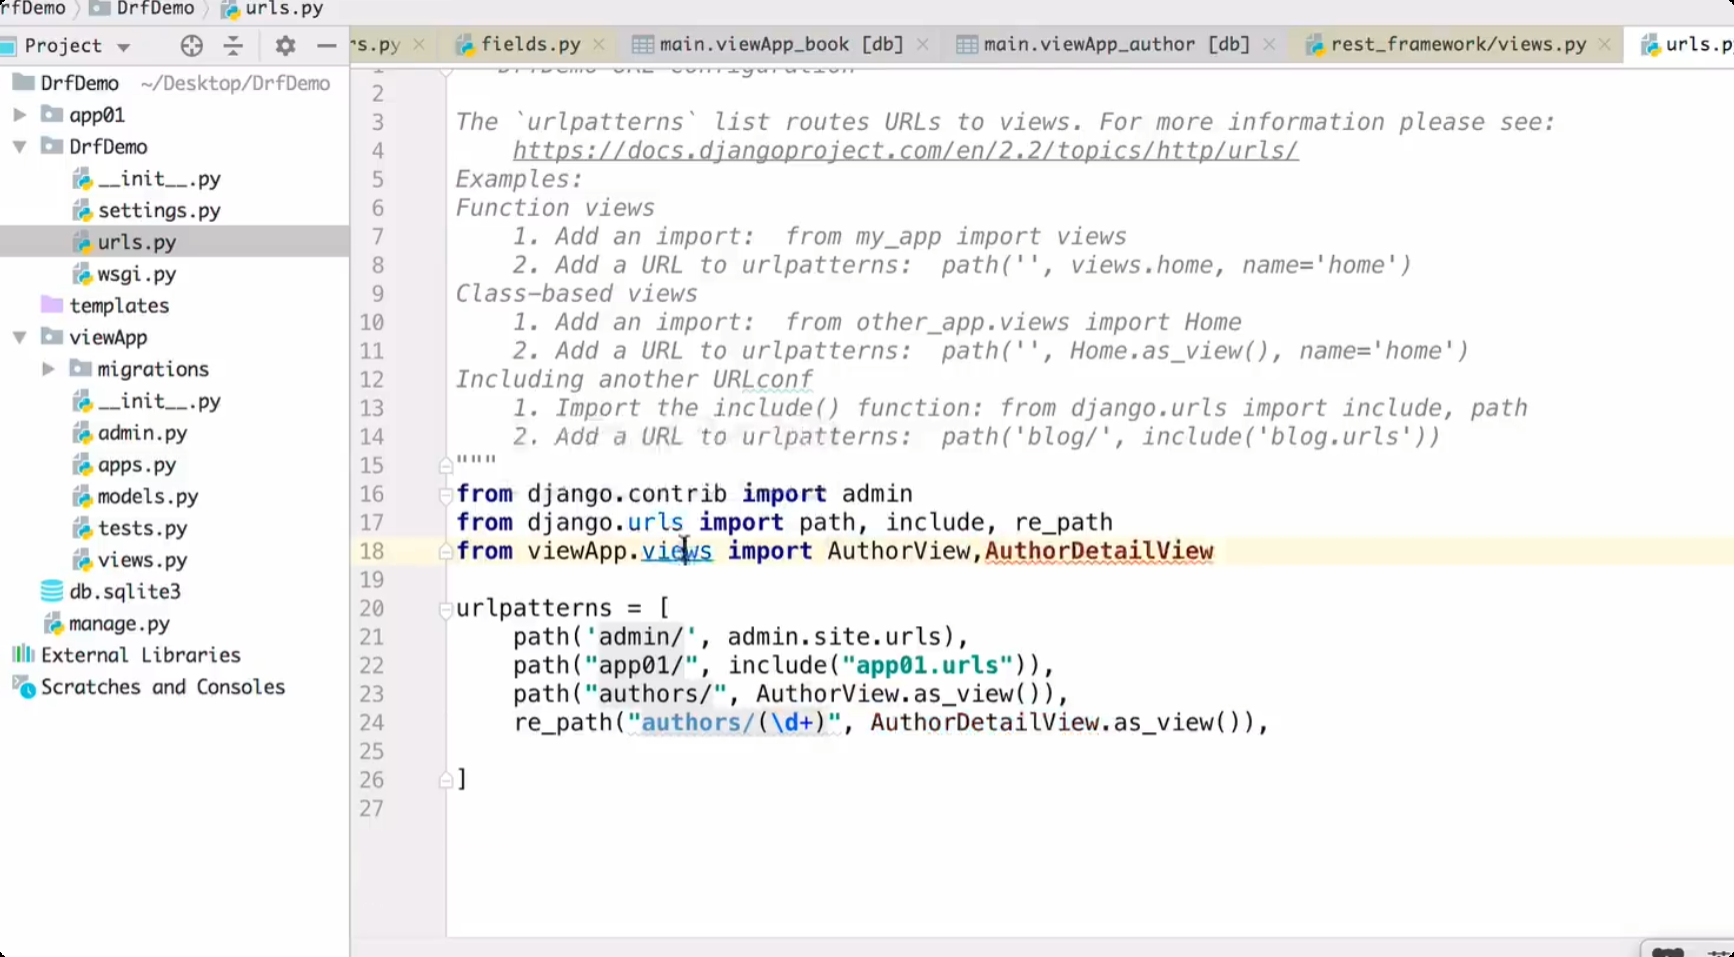Click the "app01.urls" string

[927, 666]
